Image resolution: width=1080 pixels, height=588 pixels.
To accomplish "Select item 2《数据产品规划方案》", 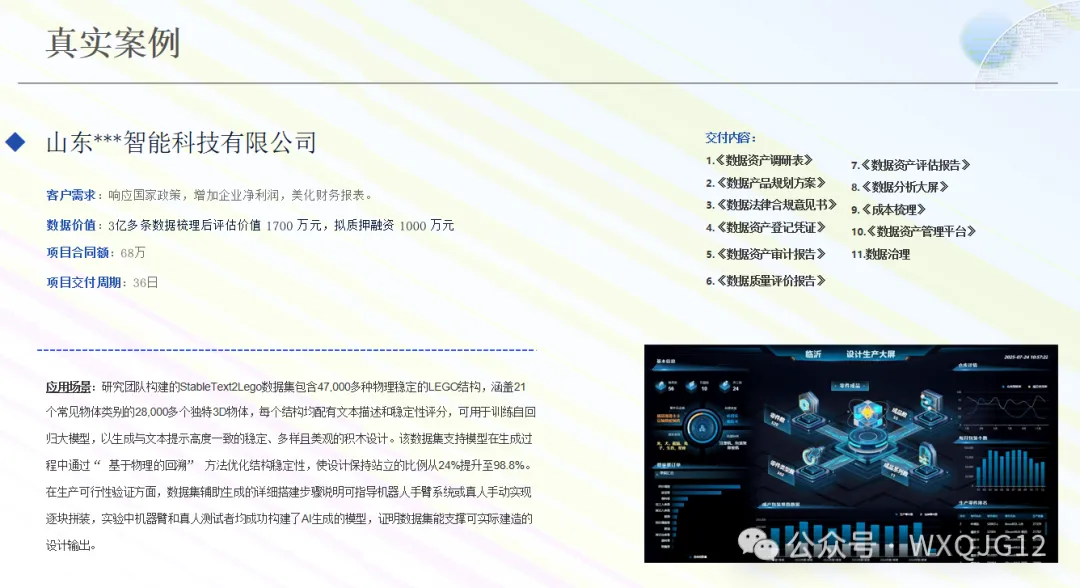I will click(765, 183).
